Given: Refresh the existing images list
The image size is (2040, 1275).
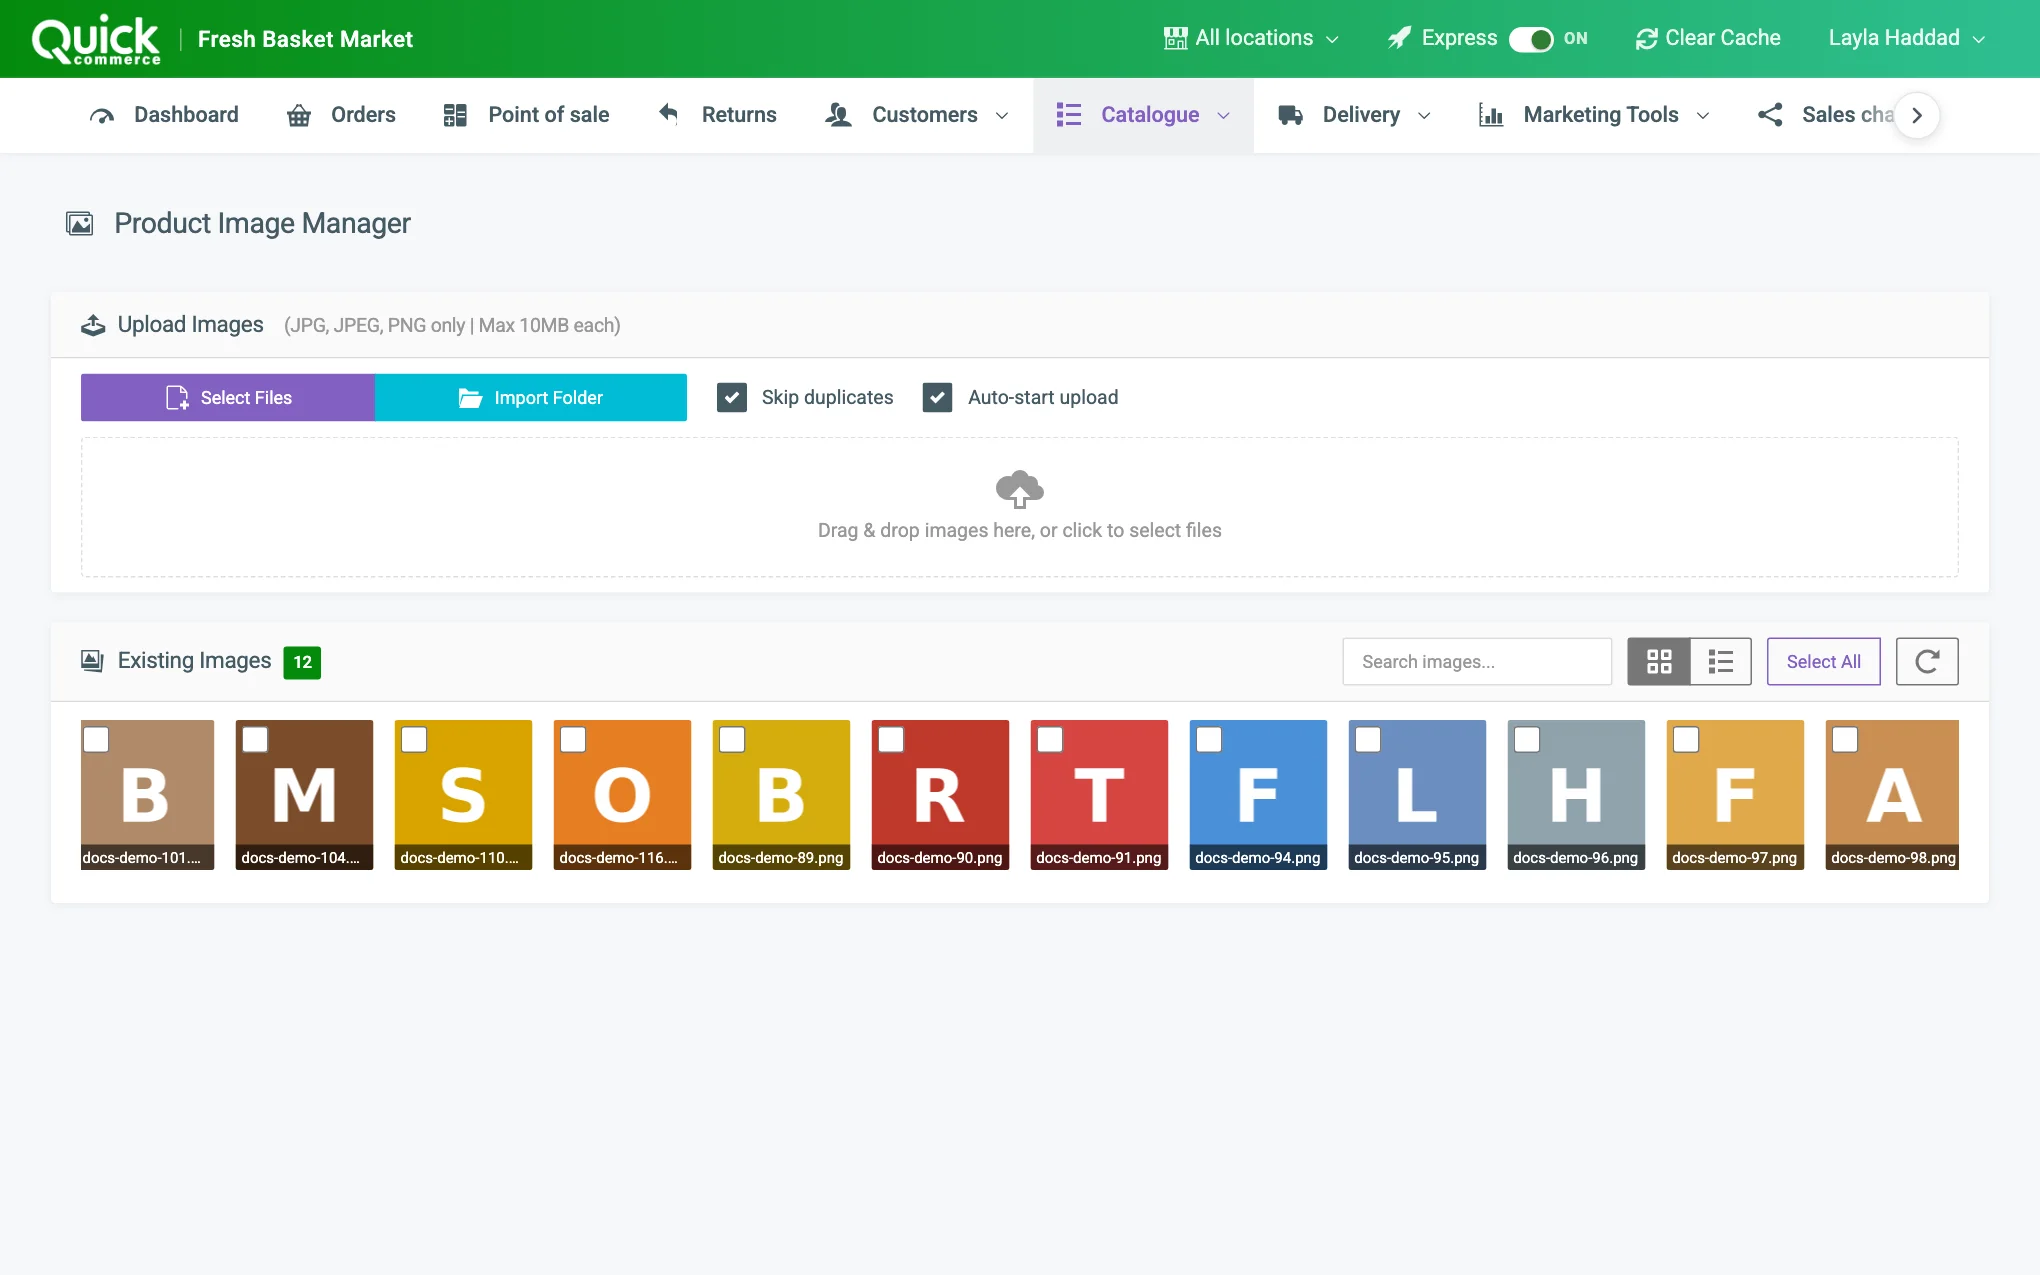Looking at the screenshot, I should (1927, 661).
